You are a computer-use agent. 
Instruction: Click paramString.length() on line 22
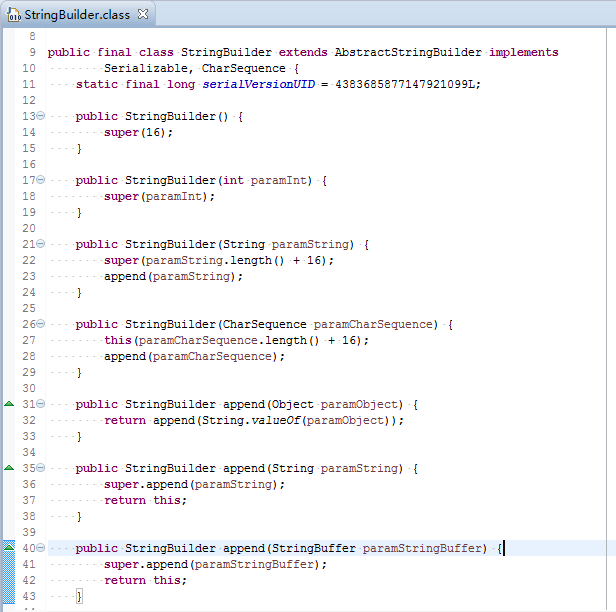(215, 260)
